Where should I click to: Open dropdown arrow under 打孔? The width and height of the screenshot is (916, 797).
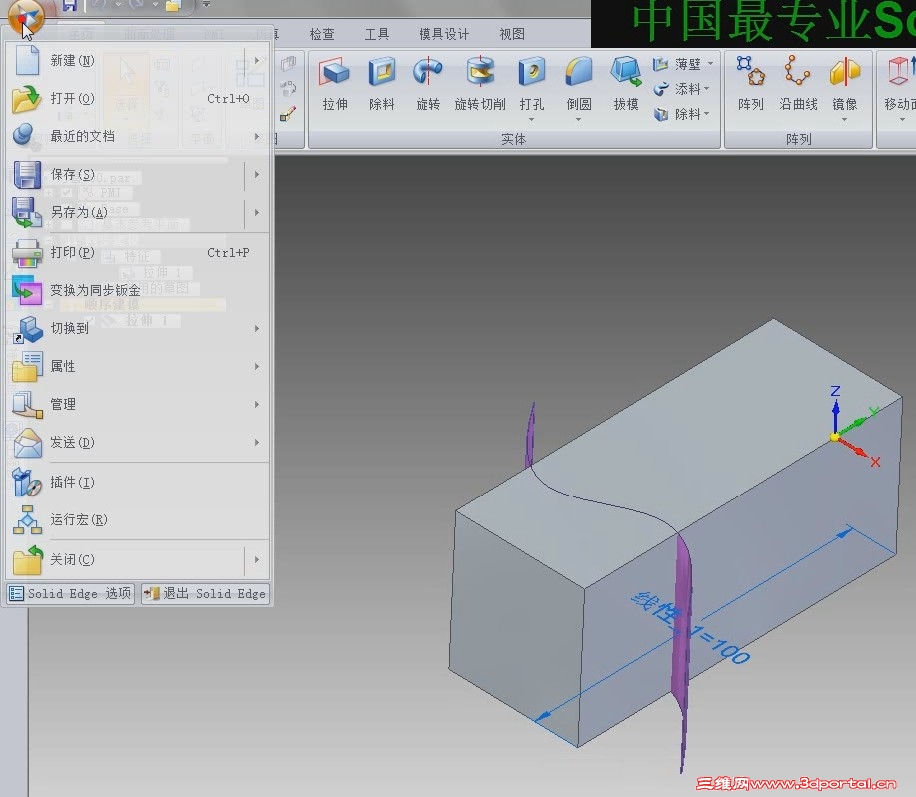532,120
